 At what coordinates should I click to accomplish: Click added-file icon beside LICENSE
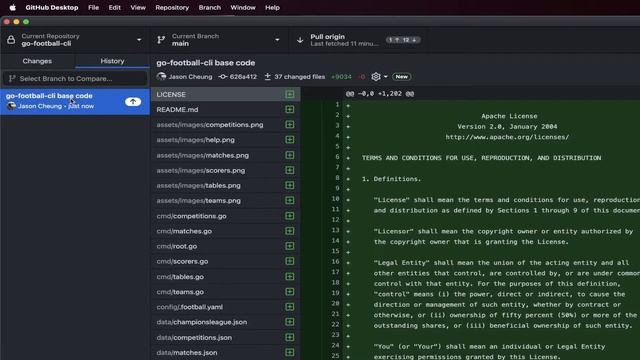tap(290, 94)
